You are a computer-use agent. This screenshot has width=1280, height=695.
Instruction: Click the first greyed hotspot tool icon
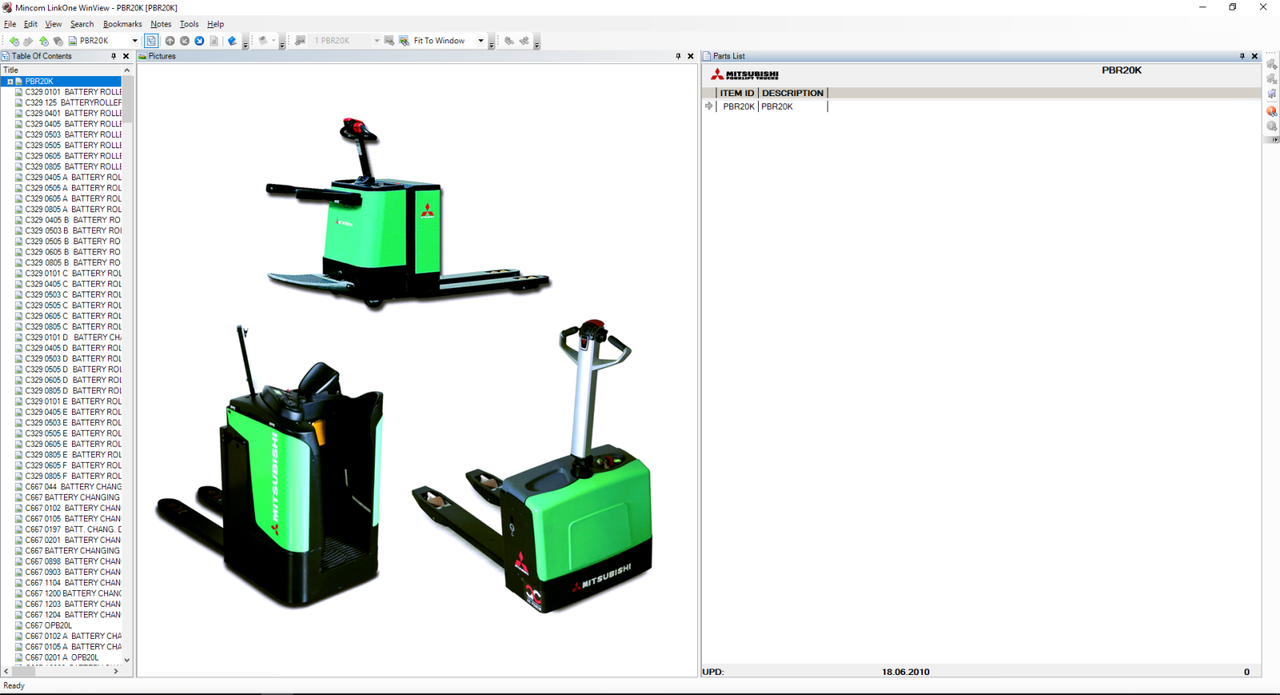[x=509, y=41]
